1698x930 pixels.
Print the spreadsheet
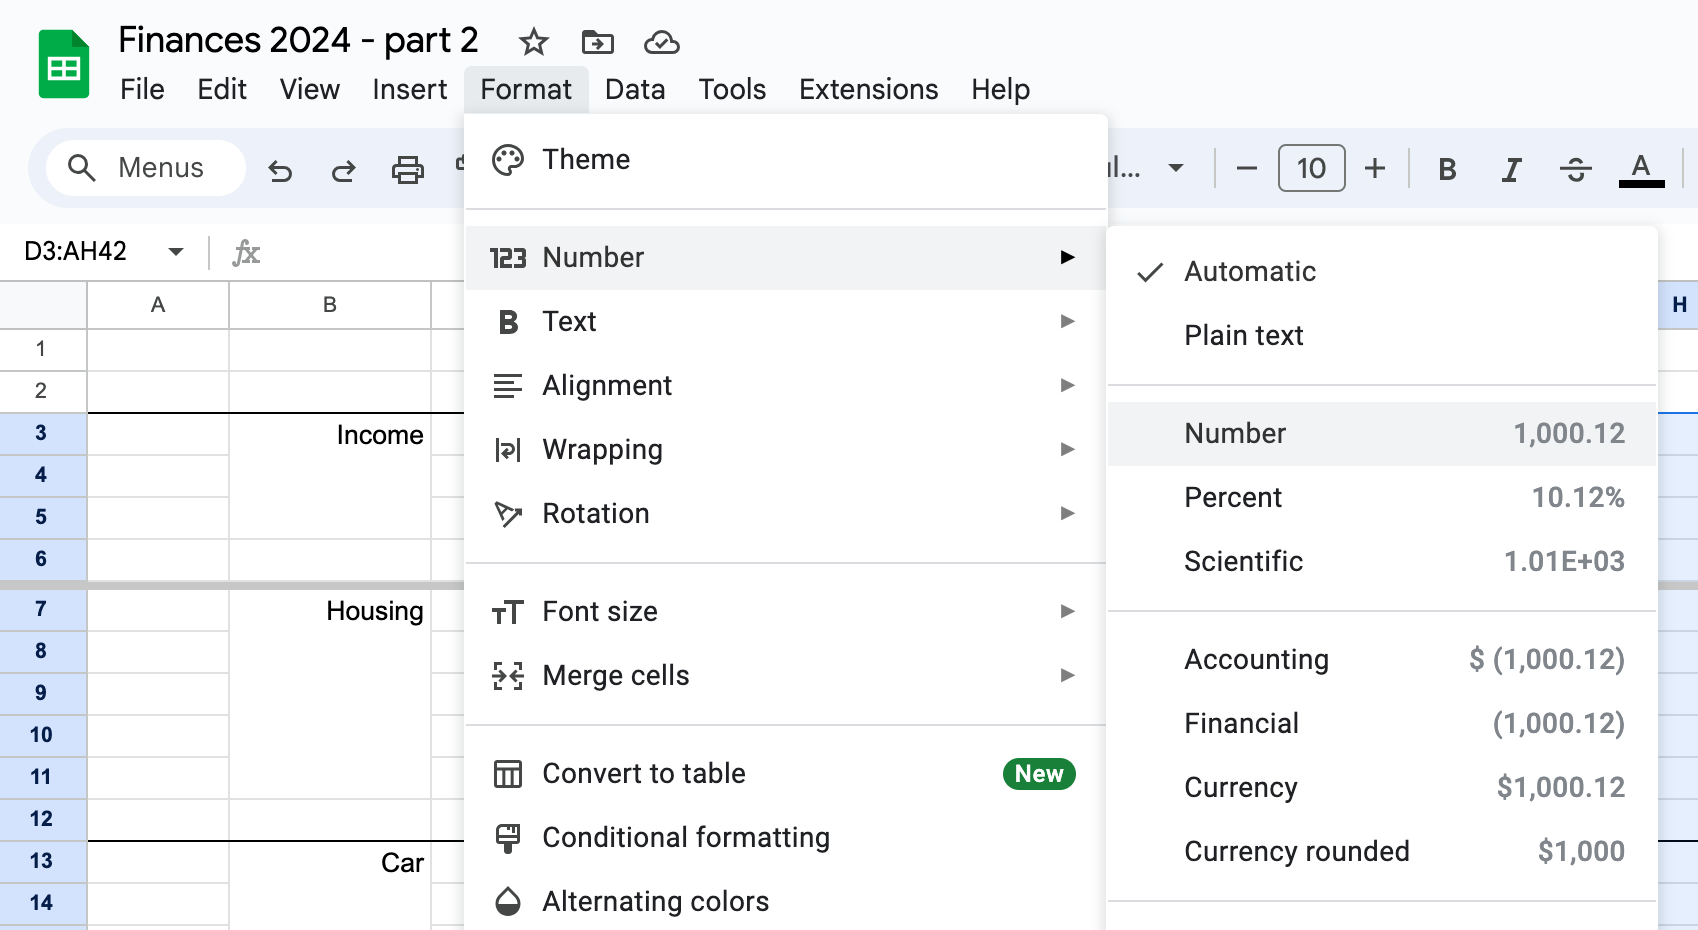pyautogui.click(x=407, y=170)
